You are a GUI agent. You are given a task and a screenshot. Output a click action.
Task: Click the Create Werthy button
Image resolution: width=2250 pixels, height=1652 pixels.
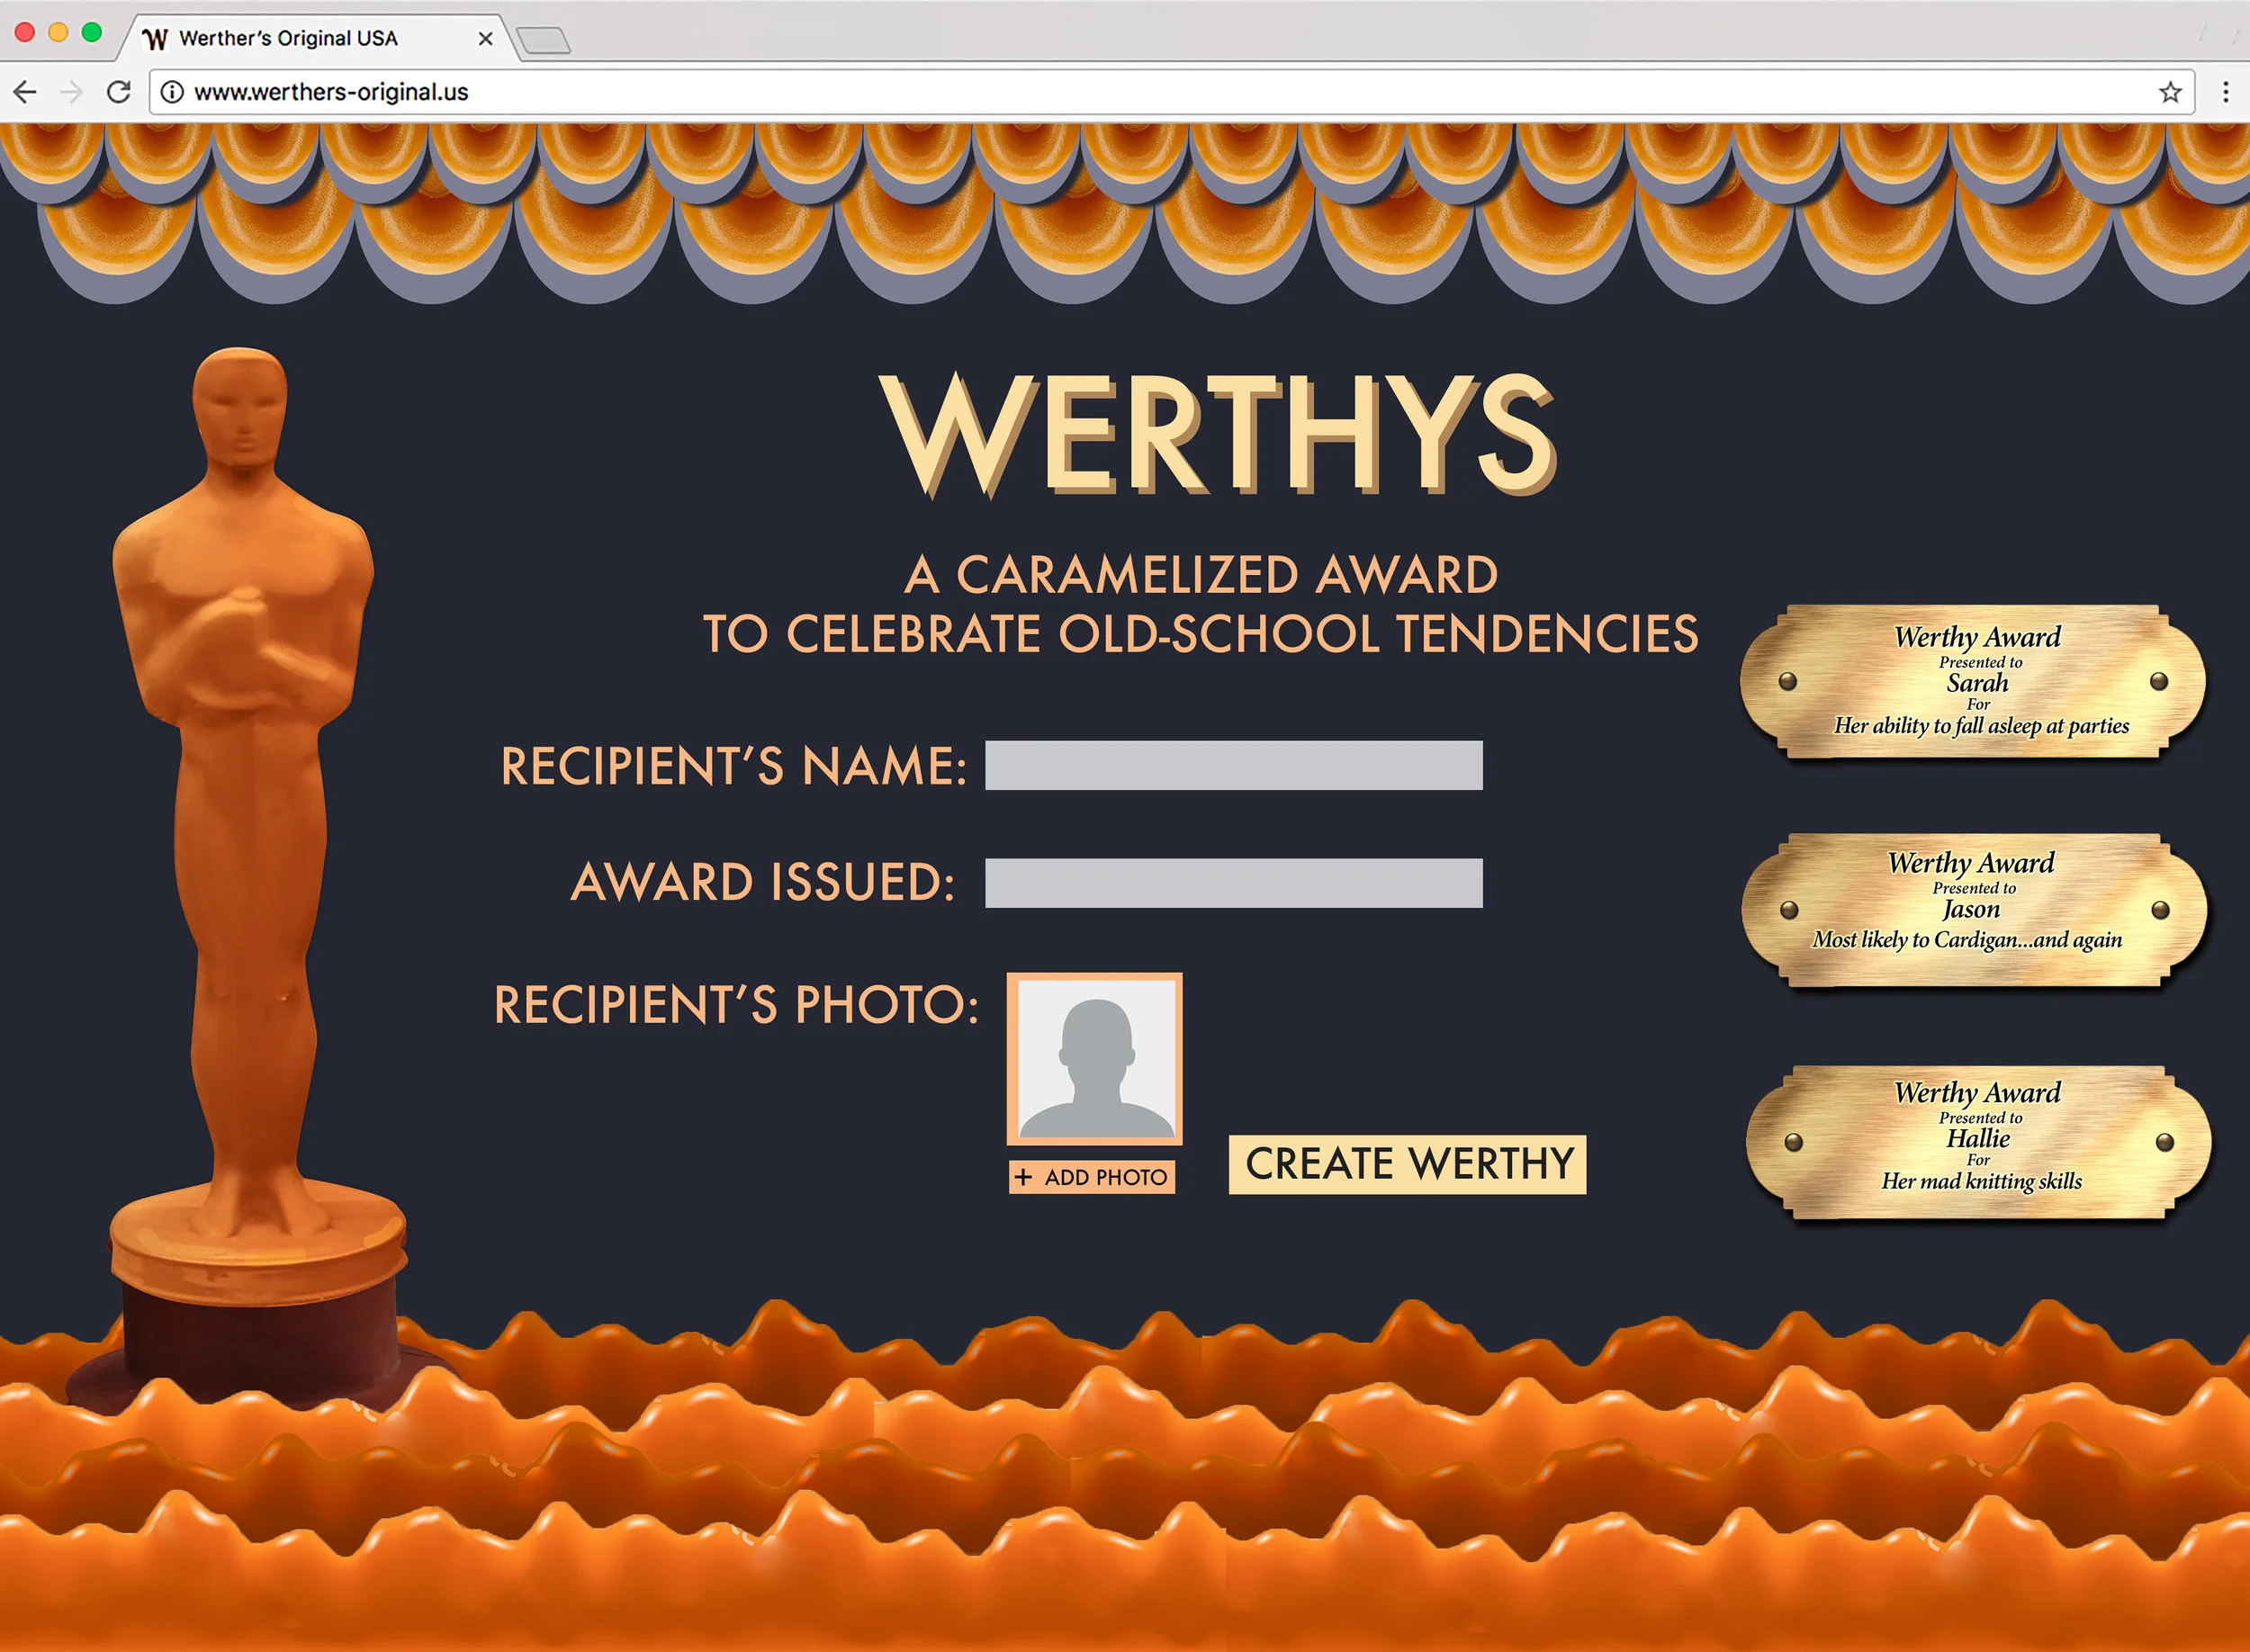pos(1407,1164)
